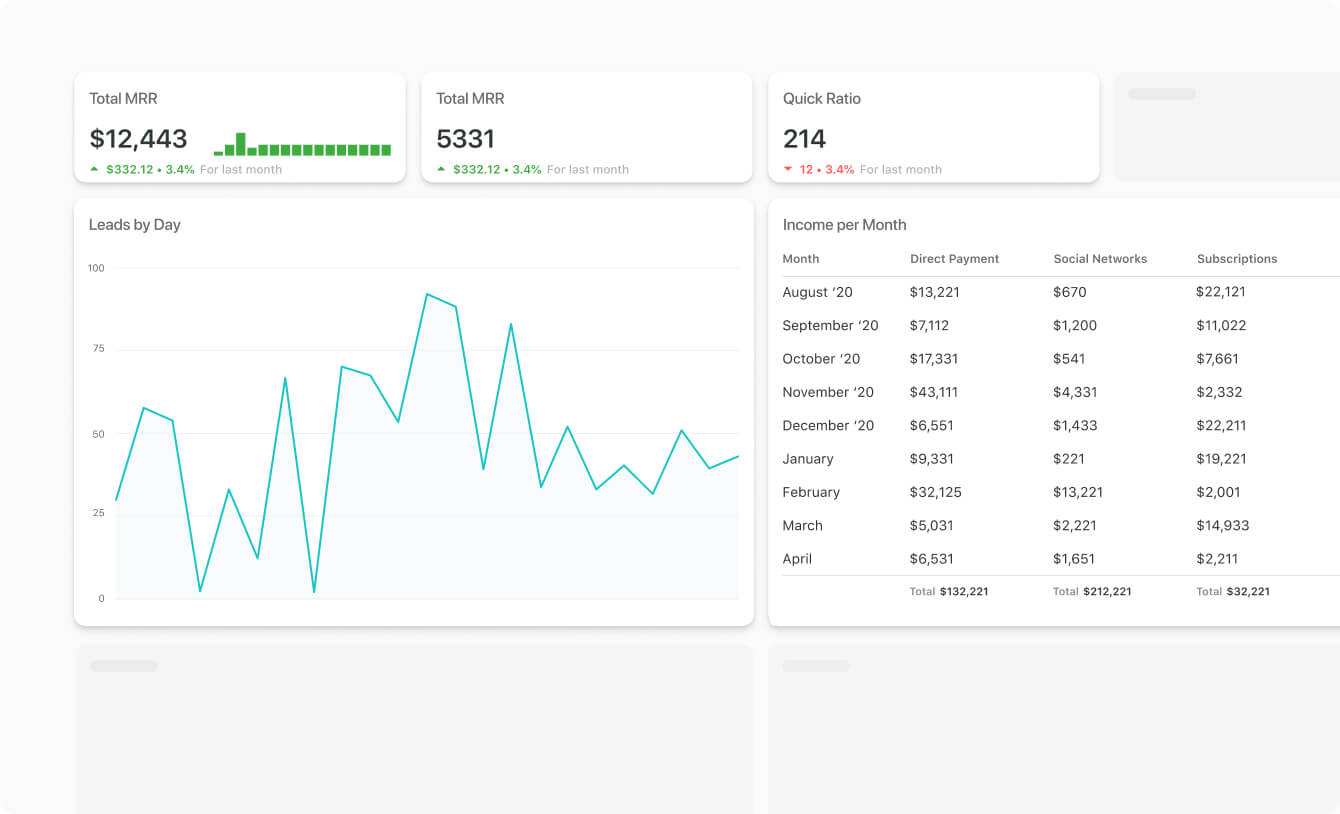Screen dimensions: 1340x814
Task: Open the Quick Ratio card
Action: coord(933,127)
